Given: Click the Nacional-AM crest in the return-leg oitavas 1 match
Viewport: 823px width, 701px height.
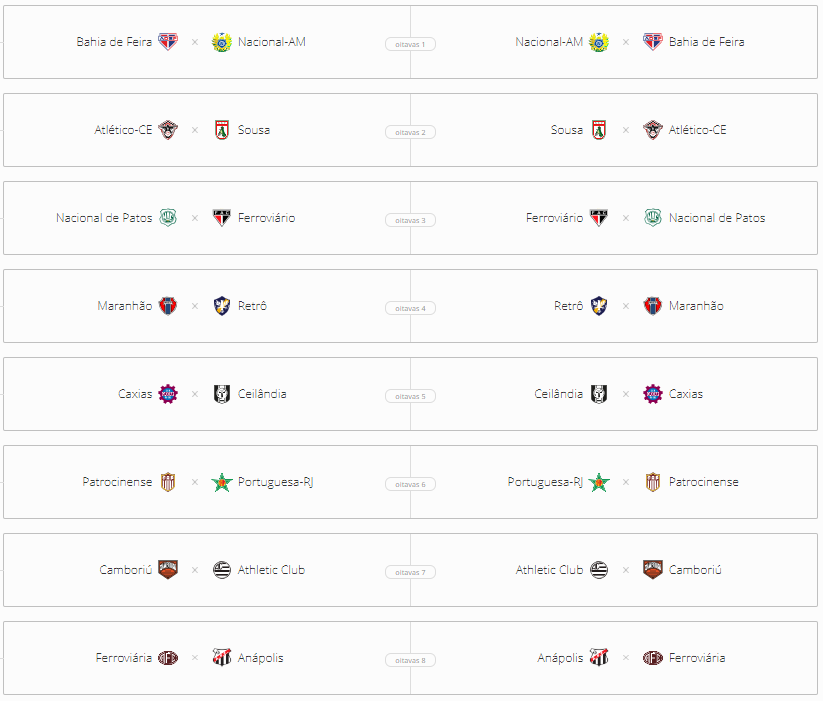Looking at the screenshot, I should coord(598,42).
